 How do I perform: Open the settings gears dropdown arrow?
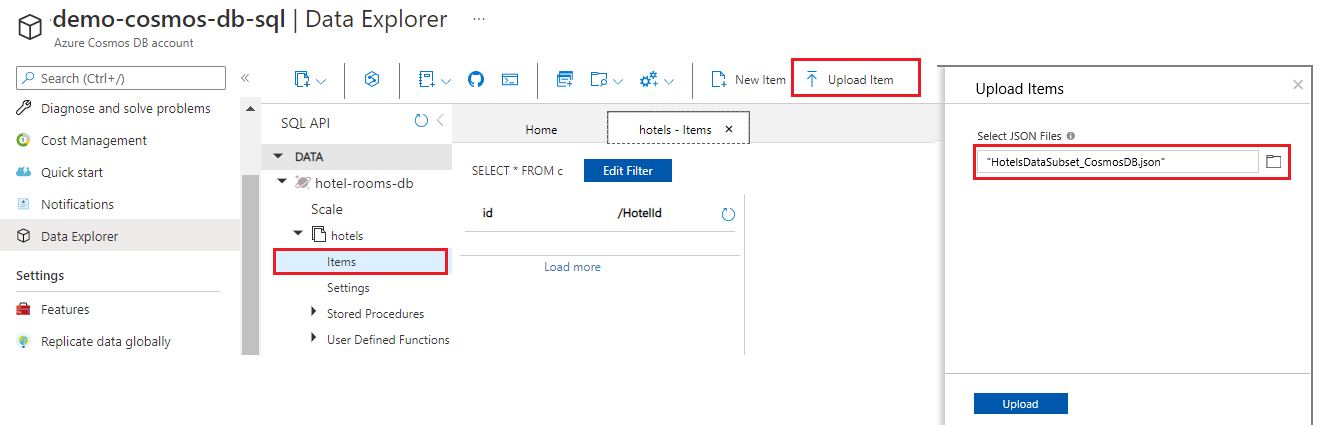tap(669, 81)
